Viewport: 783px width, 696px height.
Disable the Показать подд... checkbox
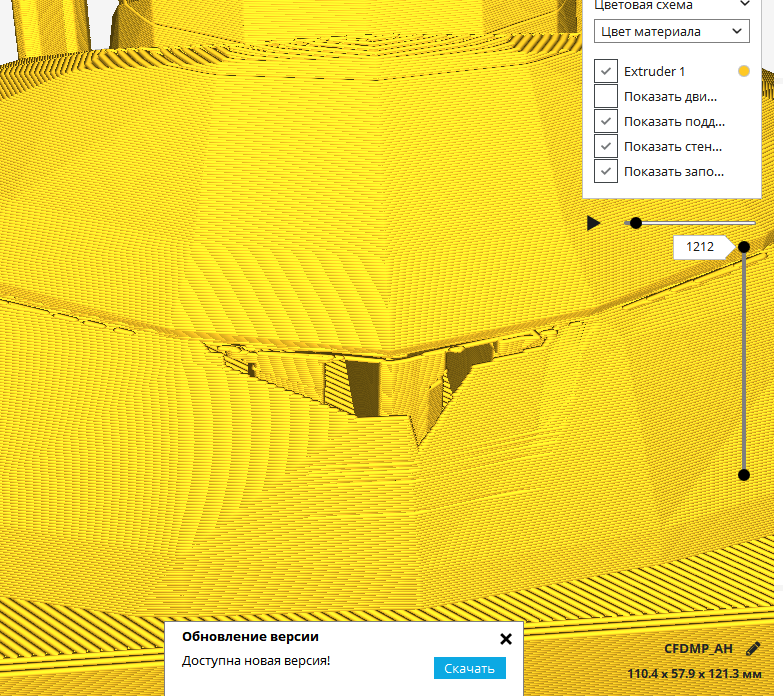(x=605, y=122)
